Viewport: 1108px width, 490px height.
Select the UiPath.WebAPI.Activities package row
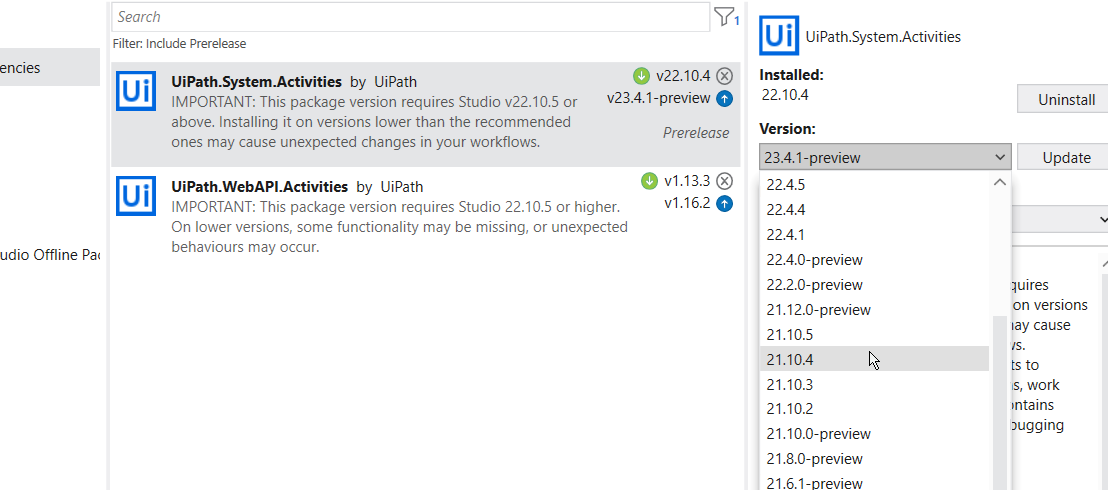pos(425,216)
